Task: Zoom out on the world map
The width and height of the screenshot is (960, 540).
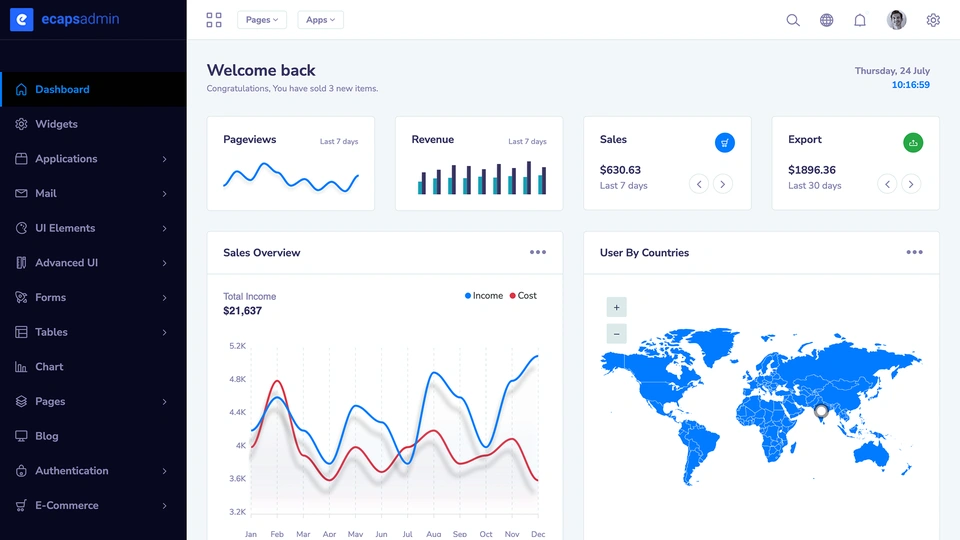Action: point(617,334)
